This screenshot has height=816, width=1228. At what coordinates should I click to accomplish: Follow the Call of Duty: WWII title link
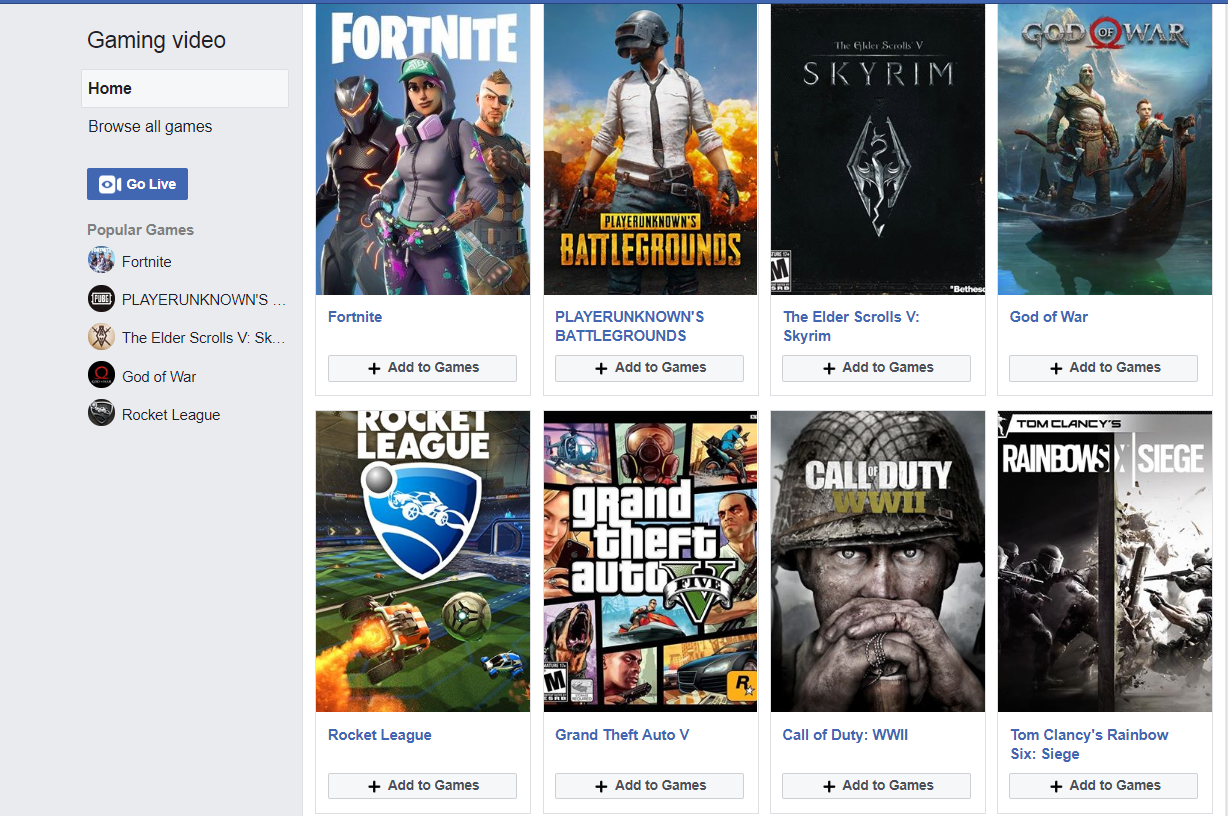(x=845, y=735)
